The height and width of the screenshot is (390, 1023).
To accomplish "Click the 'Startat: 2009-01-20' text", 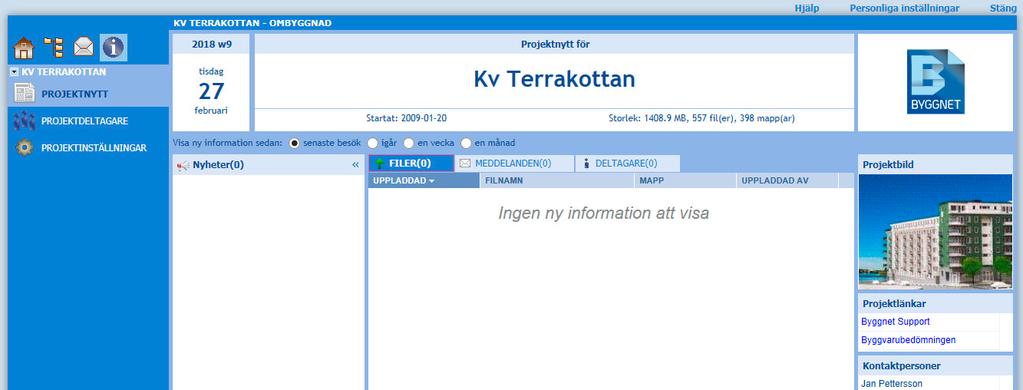I will (x=407, y=119).
